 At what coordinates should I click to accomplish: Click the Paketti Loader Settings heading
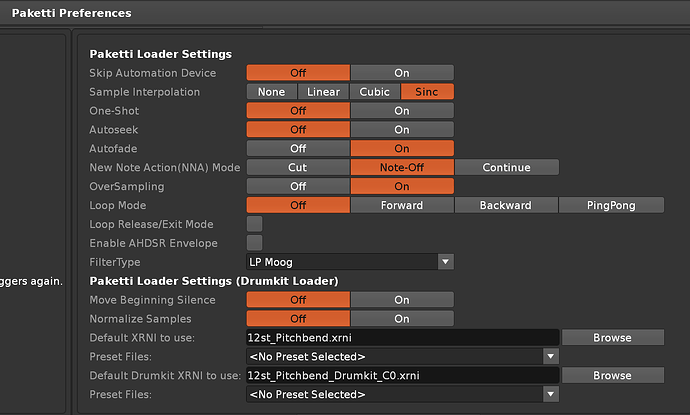tap(161, 54)
